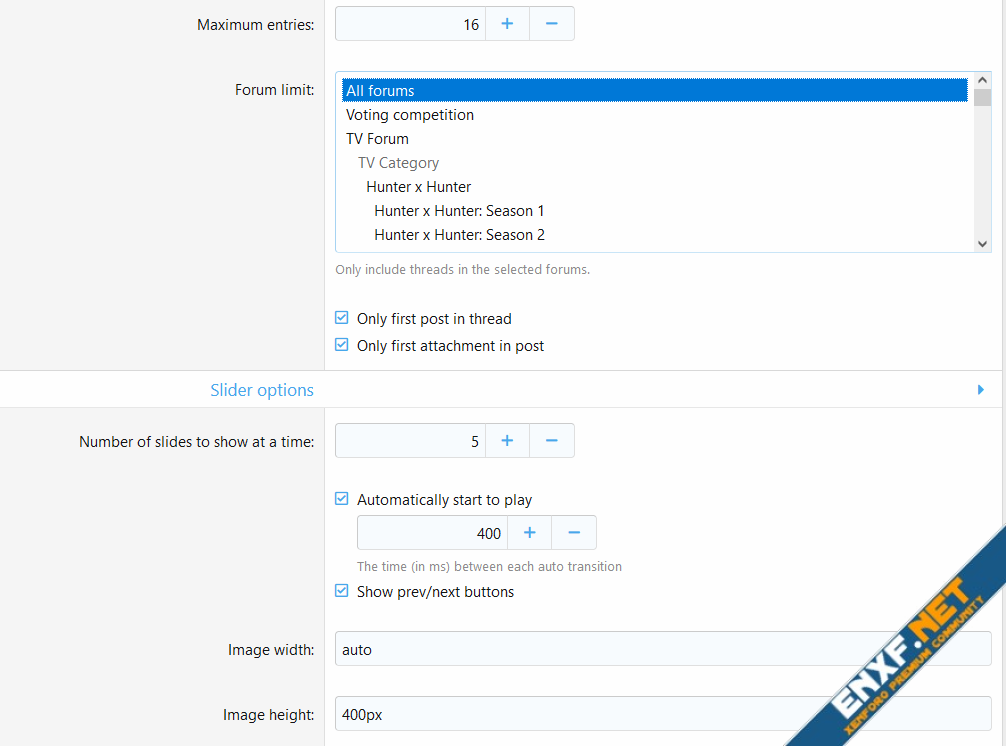Click the Image height input field
Image resolution: width=1006 pixels, height=746 pixels.
point(662,714)
